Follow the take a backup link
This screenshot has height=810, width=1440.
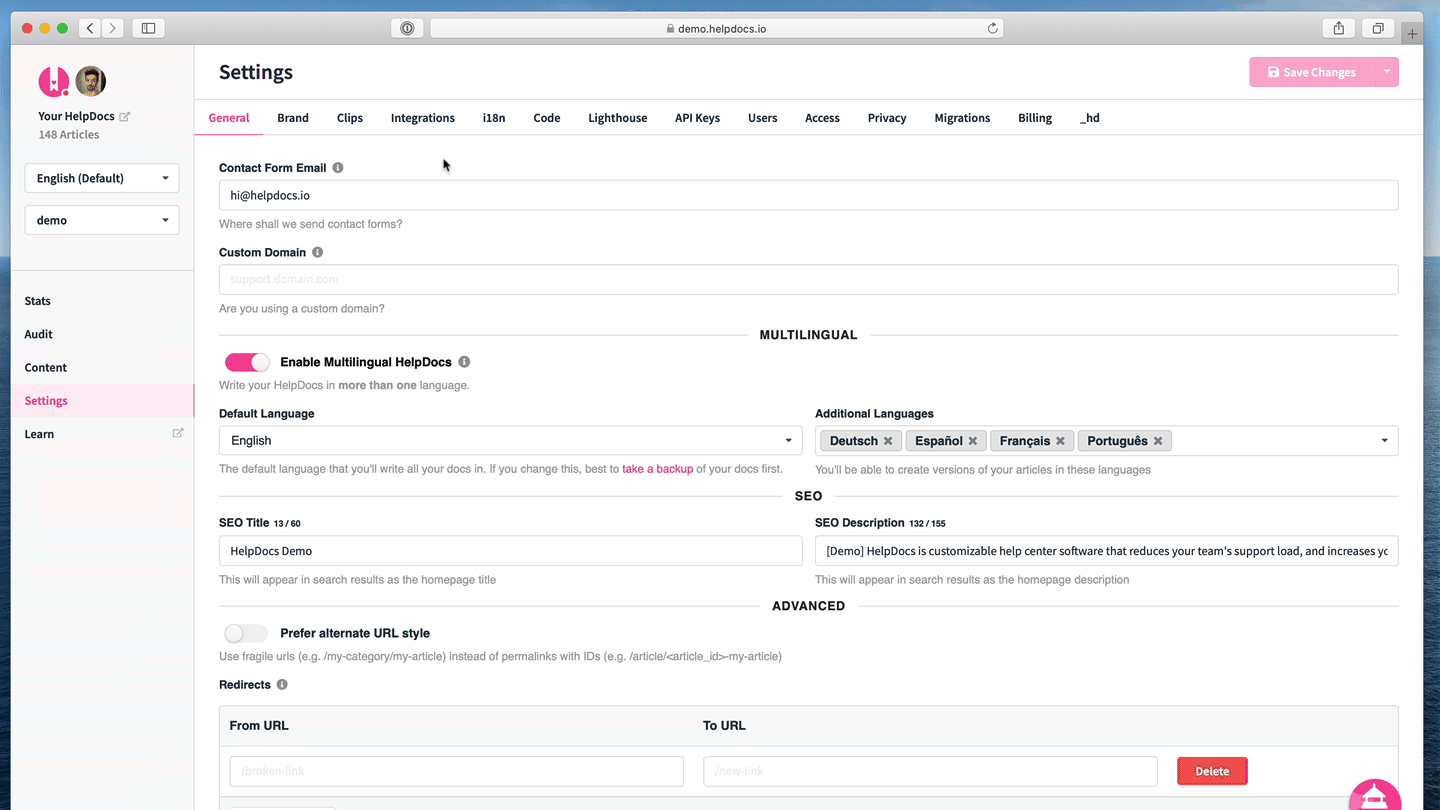coord(657,469)
